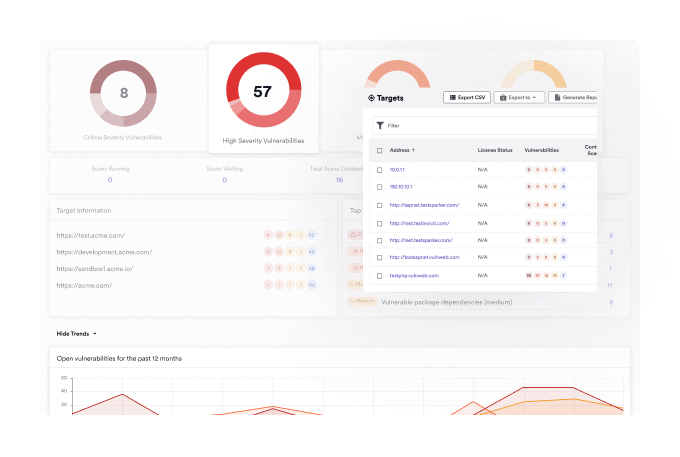Click the vulnerability count badges for testphp.vulnweb.com

546,275
